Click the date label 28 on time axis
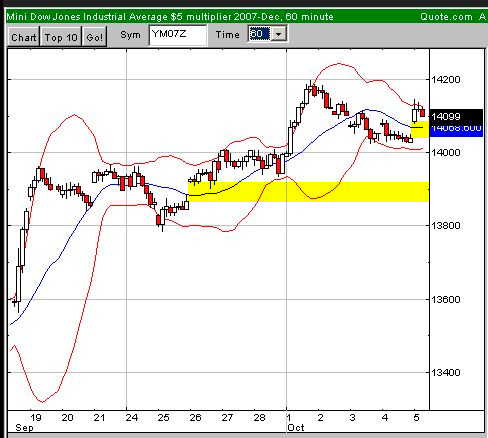This screenshot has height=438, width=488. tap(260, 418)
